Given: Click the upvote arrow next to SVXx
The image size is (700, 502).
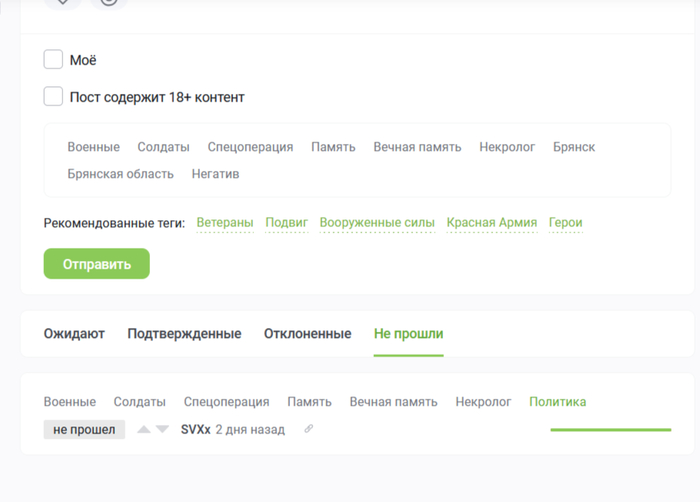Looking at the screenshot, I should click(x=144, y=430).
